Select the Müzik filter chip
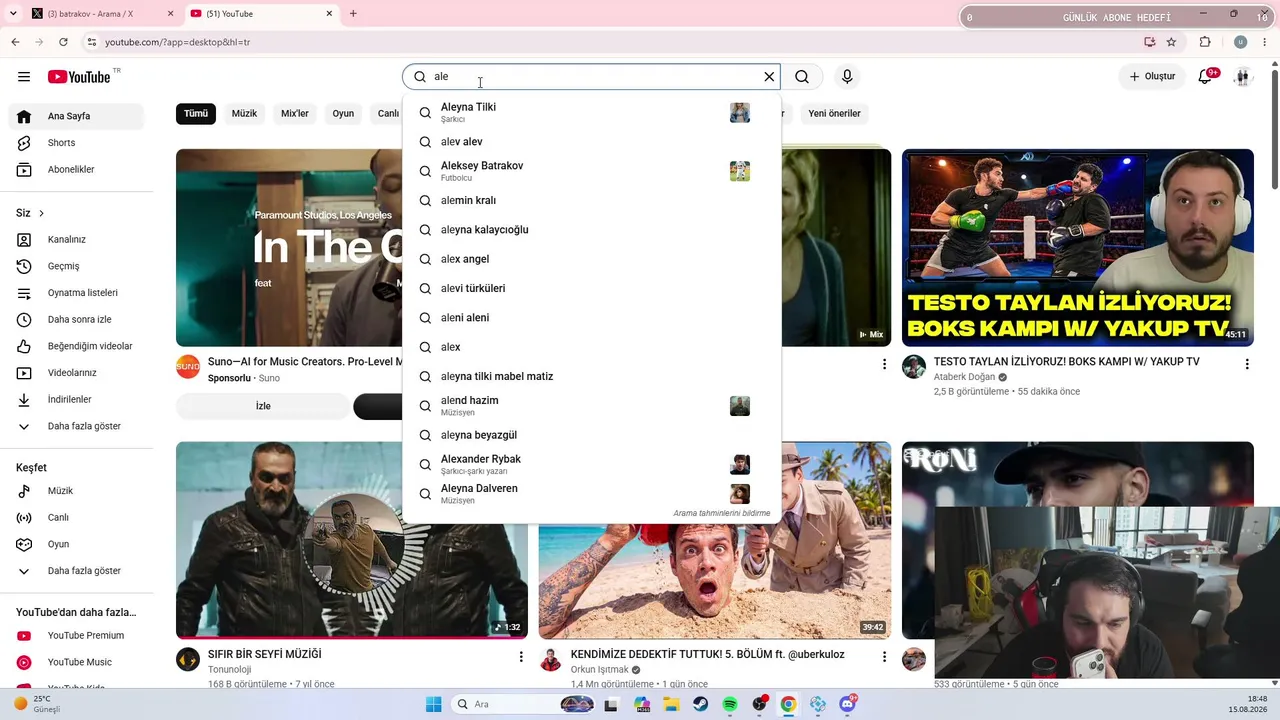The image size is (1280, 720). 244,114
